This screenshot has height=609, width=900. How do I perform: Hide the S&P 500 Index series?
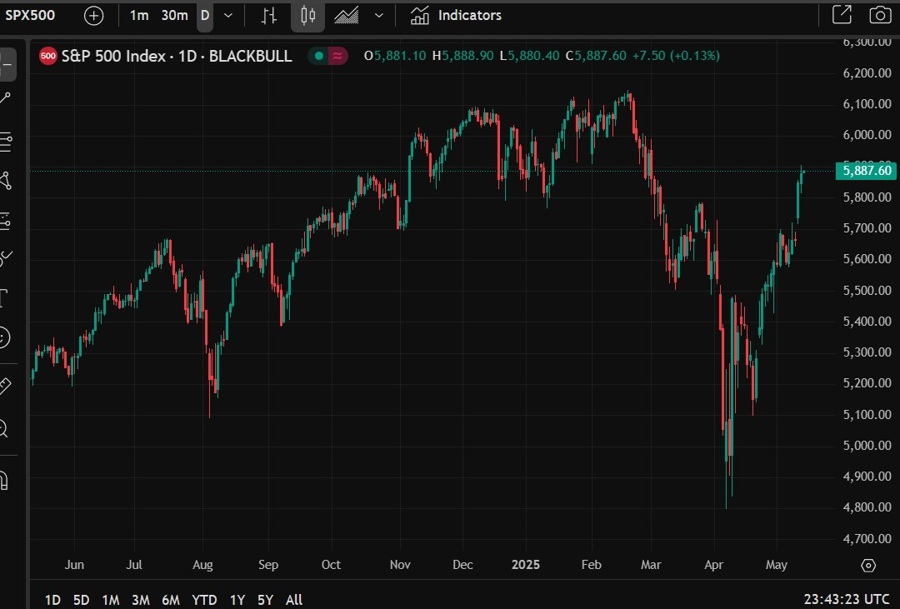point(319,57)
